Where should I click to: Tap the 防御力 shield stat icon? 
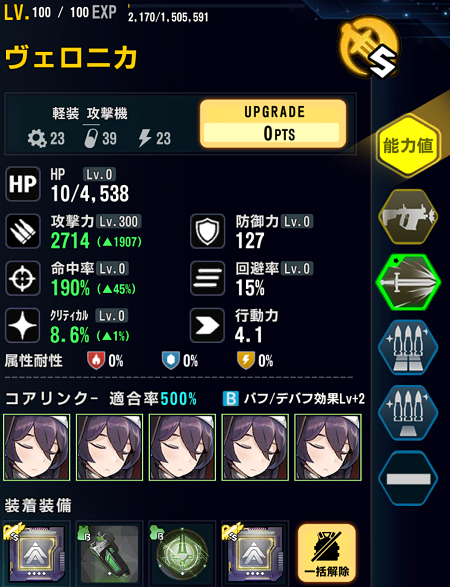(x=207, y=231)
